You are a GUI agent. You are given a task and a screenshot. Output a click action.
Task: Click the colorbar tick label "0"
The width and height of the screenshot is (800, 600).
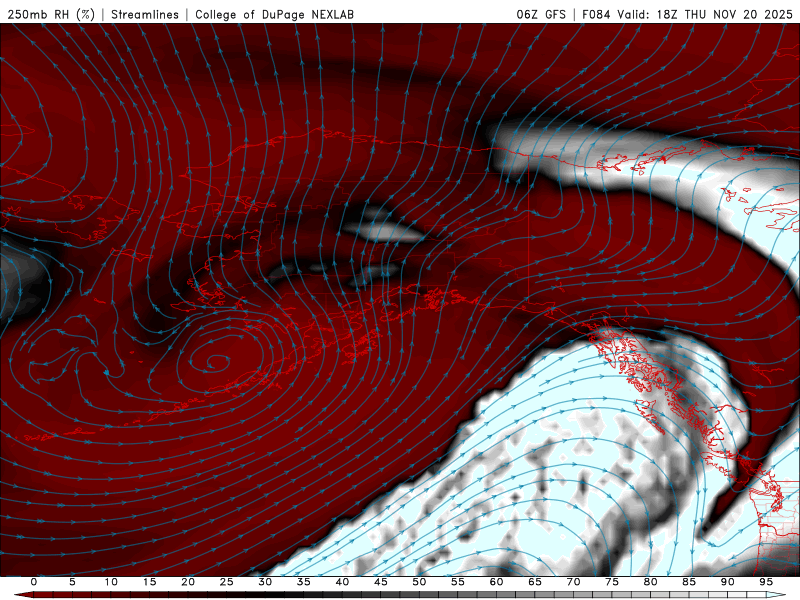pyautogui.click(x=34, y=582)
